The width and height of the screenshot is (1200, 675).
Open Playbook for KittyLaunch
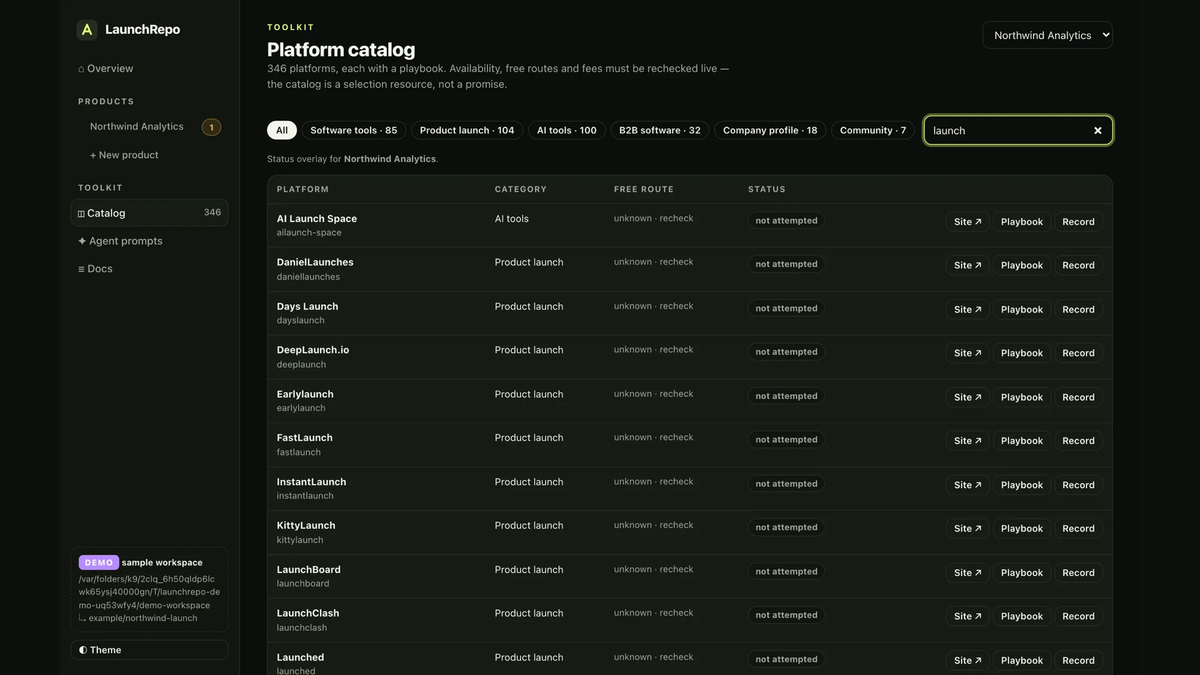1022,528
